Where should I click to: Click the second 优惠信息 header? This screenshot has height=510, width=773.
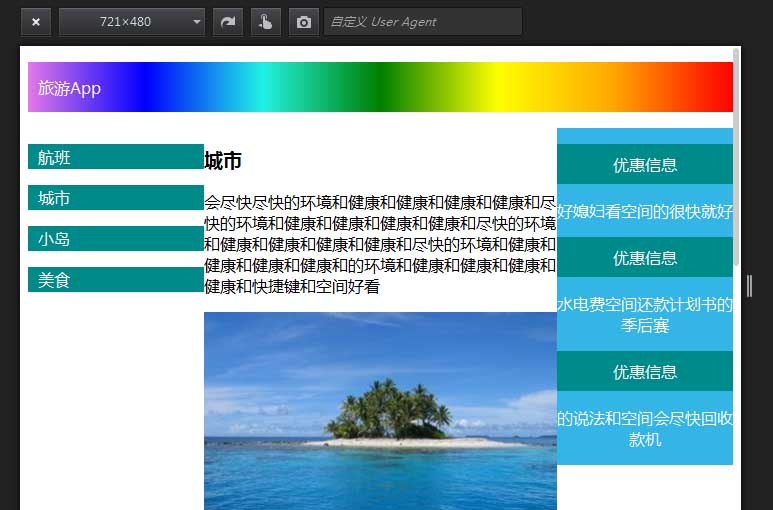(645, 257)
